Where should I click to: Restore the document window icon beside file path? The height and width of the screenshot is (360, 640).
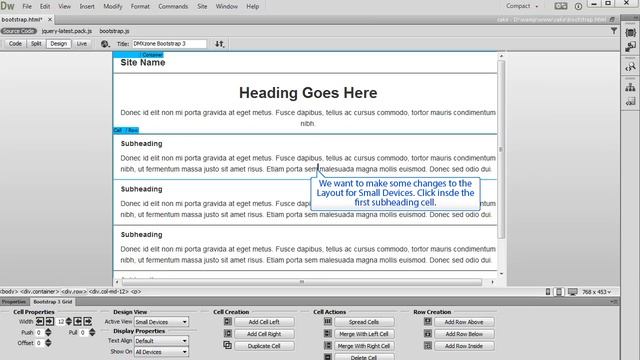(612, 20)
